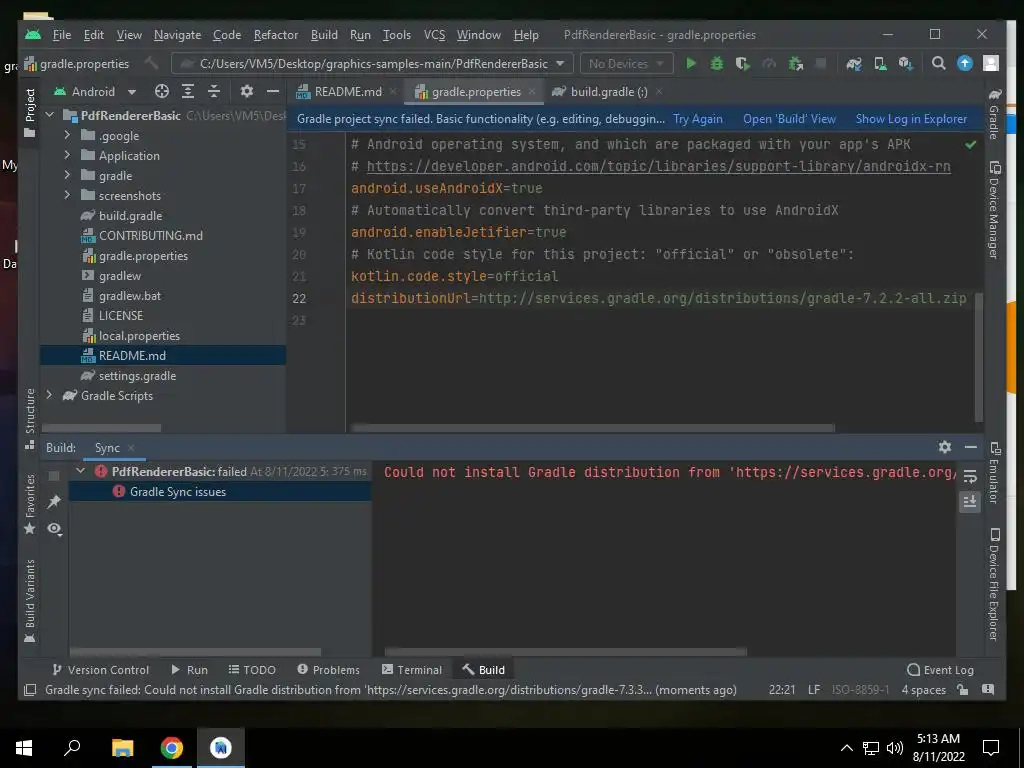Screen dimensions: 1024x768
Task: Expand the Application folder
Action: click(x=67, y=155)
